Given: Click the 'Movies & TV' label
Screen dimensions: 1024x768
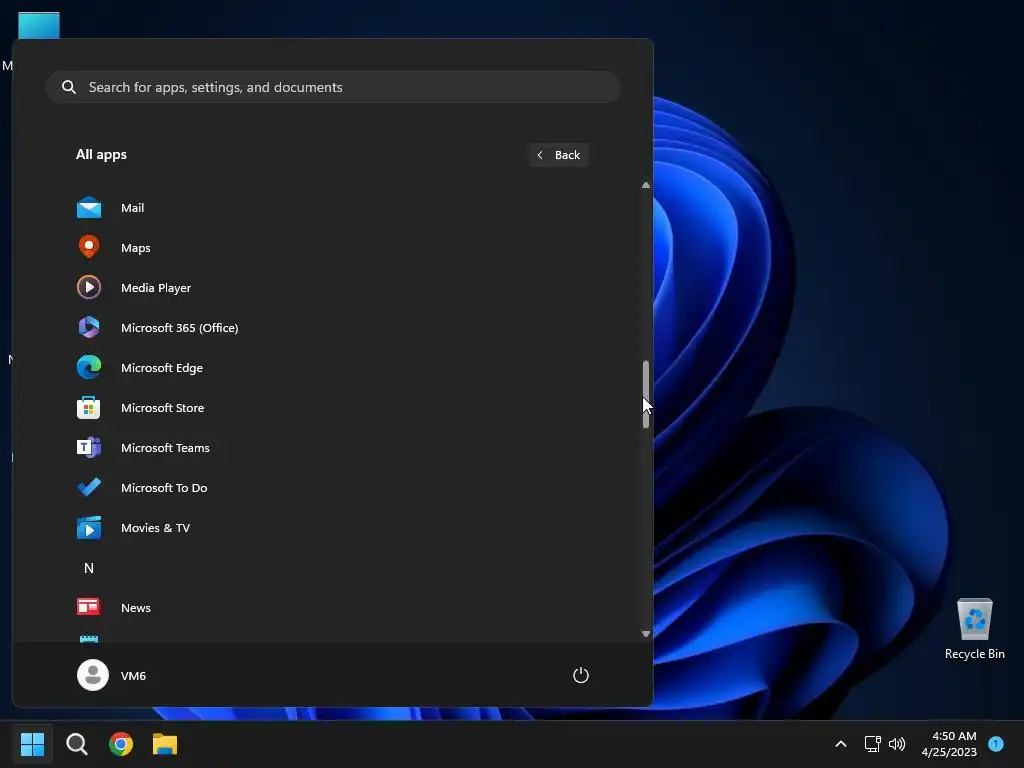Looking at the screenshot, I should coord(155,528).
